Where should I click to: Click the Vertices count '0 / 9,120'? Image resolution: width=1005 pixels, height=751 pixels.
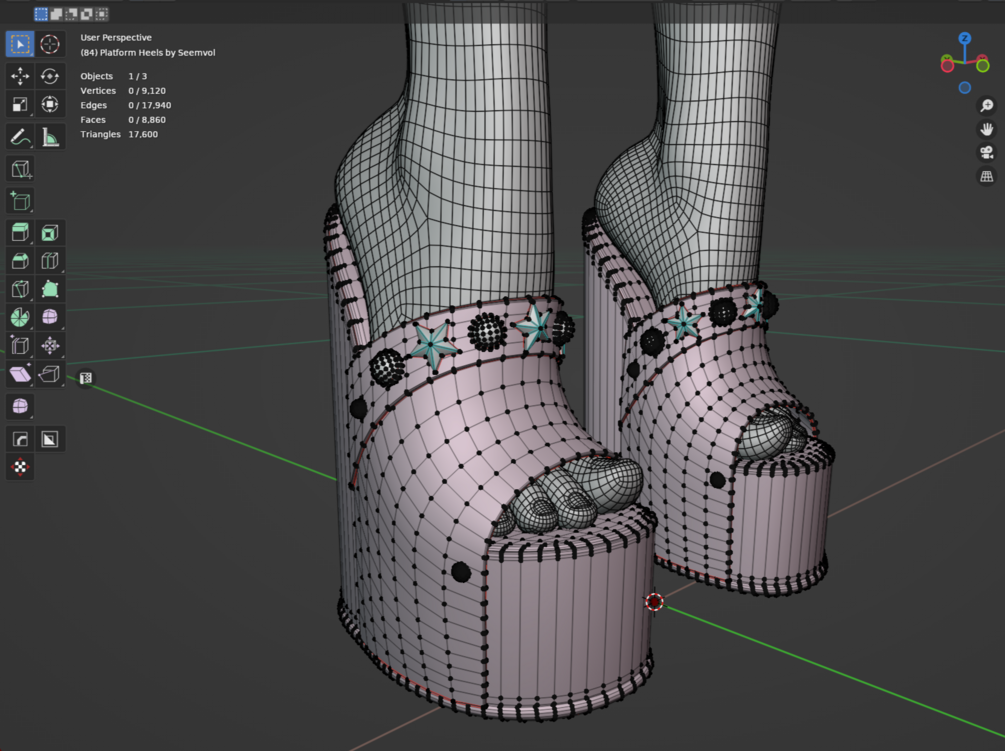click(x=147, y=91)
